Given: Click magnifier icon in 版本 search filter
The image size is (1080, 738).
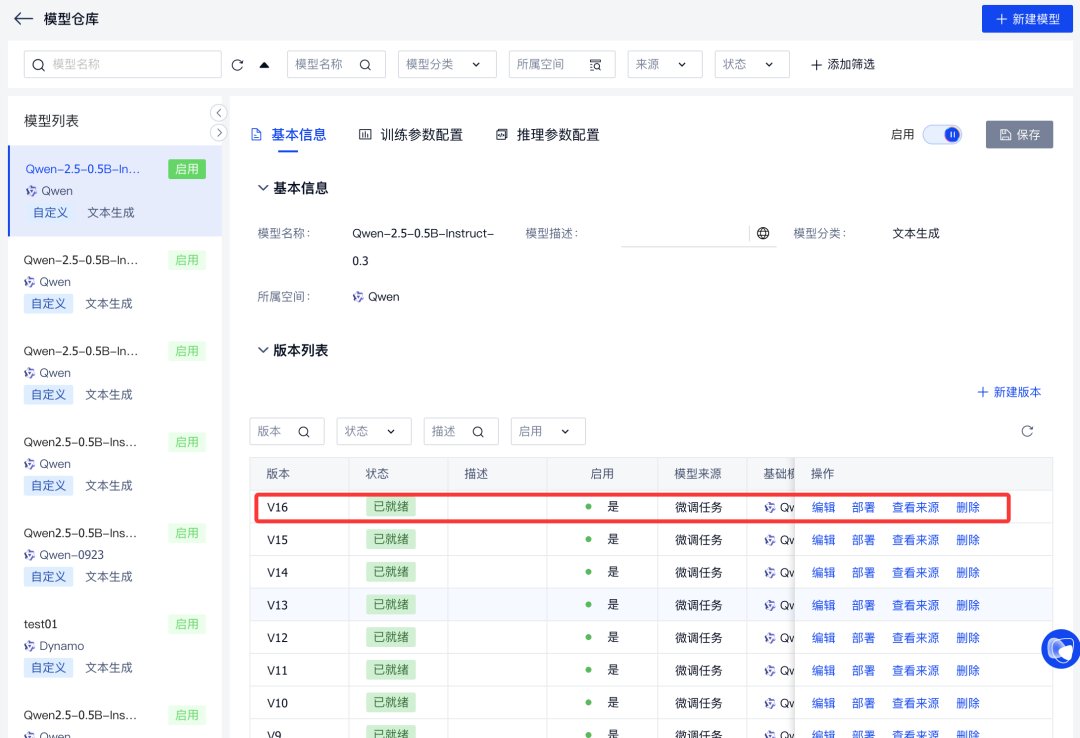Looking at the screenshot, I should [x=304, y=431].
